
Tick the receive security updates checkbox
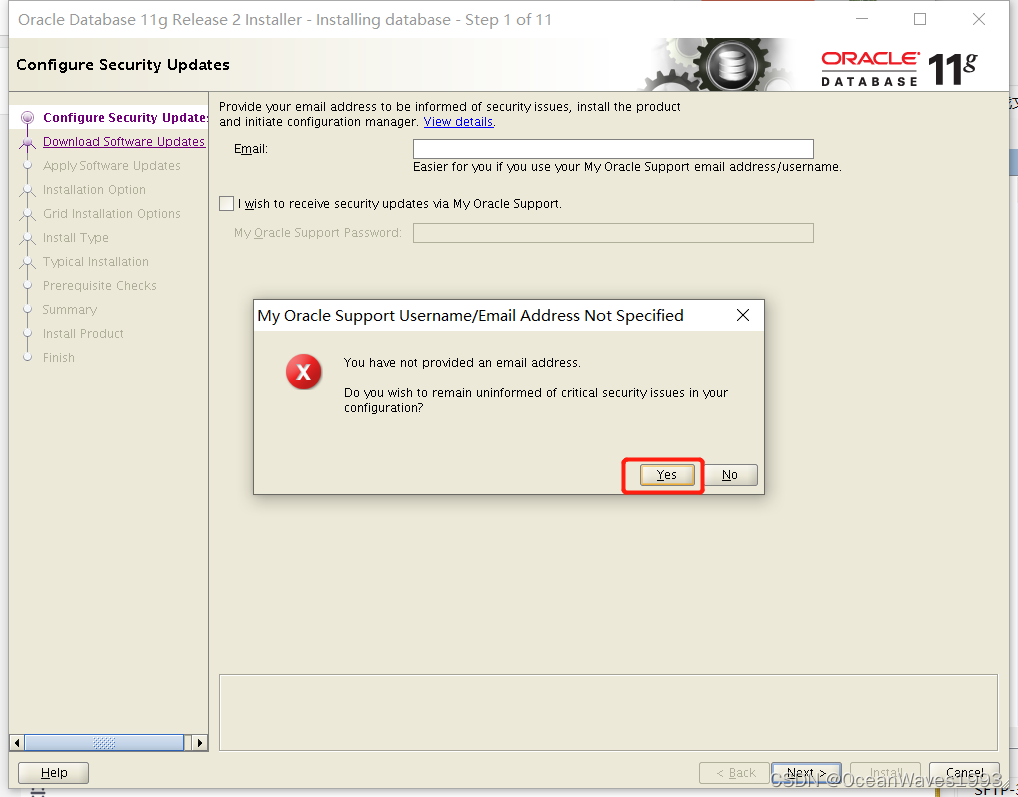227,204
